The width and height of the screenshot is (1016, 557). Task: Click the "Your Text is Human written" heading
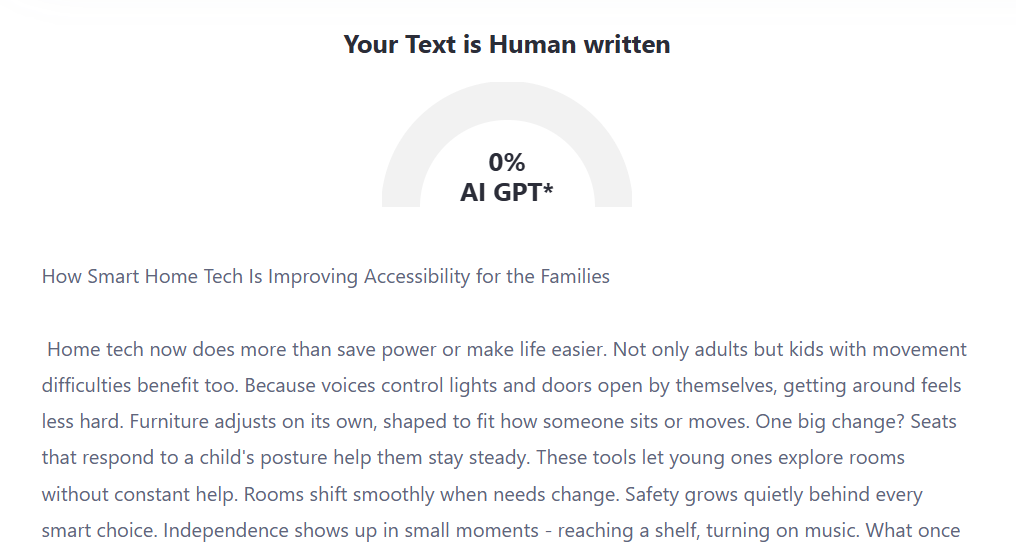[x=506, y=44]
